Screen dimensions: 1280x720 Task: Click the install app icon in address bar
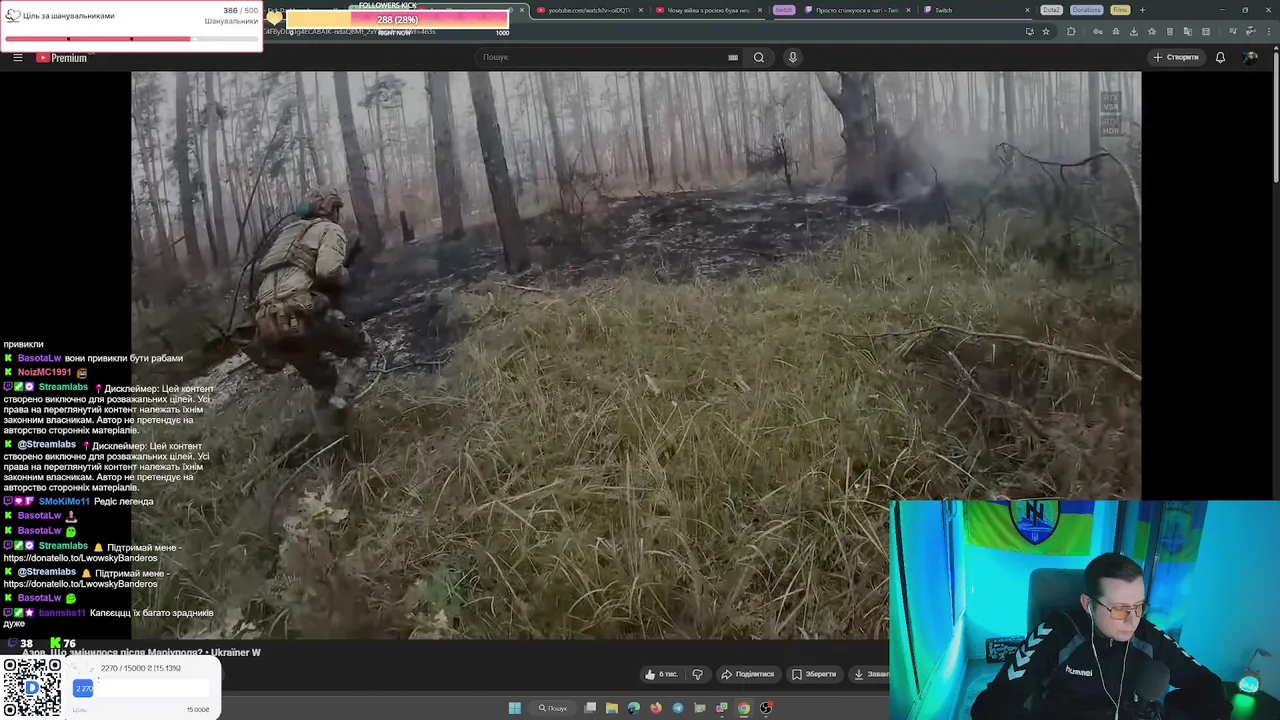click(x=1029, y=31)
